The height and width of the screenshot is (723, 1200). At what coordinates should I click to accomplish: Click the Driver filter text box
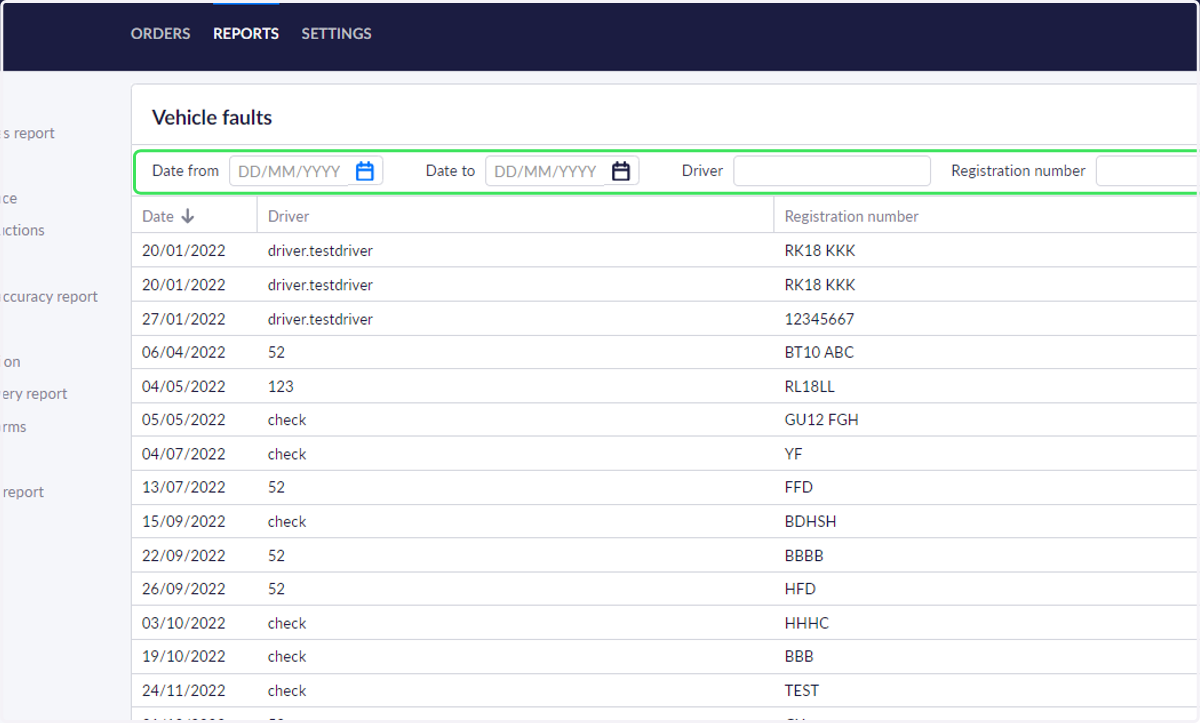click(x=832, y=171)
